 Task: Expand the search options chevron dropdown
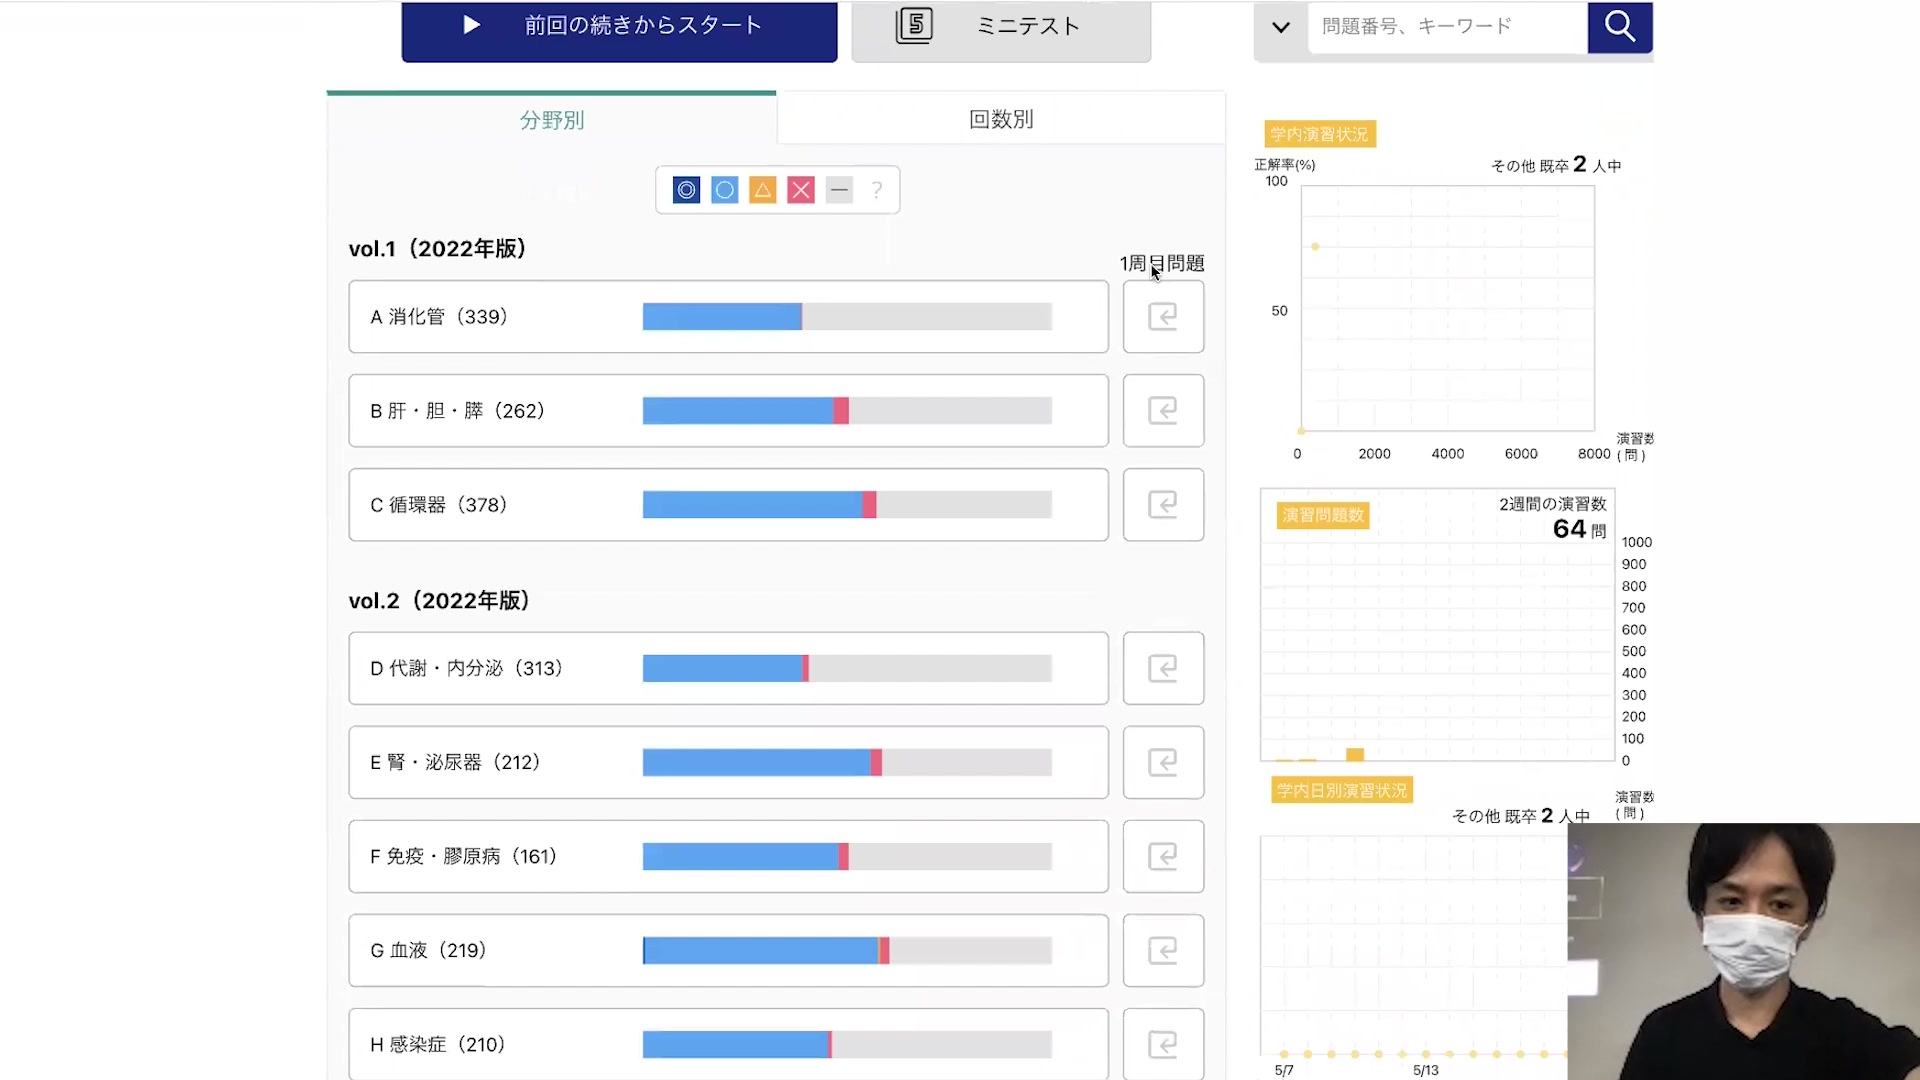coord(1280,27)
